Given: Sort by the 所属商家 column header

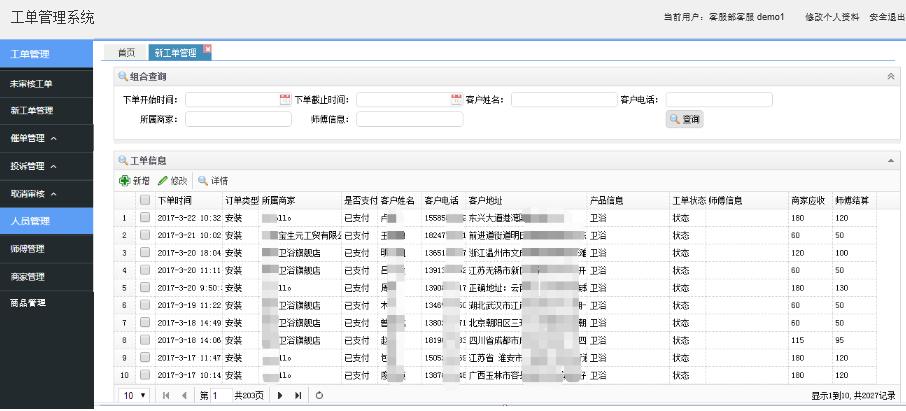Looking at the screenshot, I should pos(301,201).
